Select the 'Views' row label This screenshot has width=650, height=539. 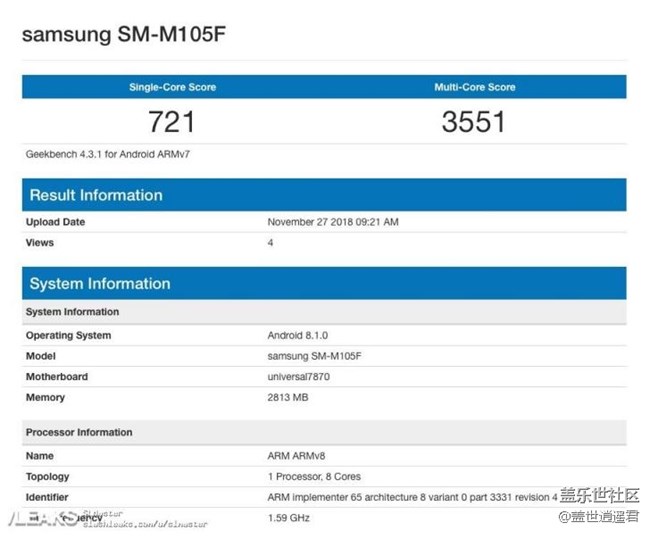[40, 243]
